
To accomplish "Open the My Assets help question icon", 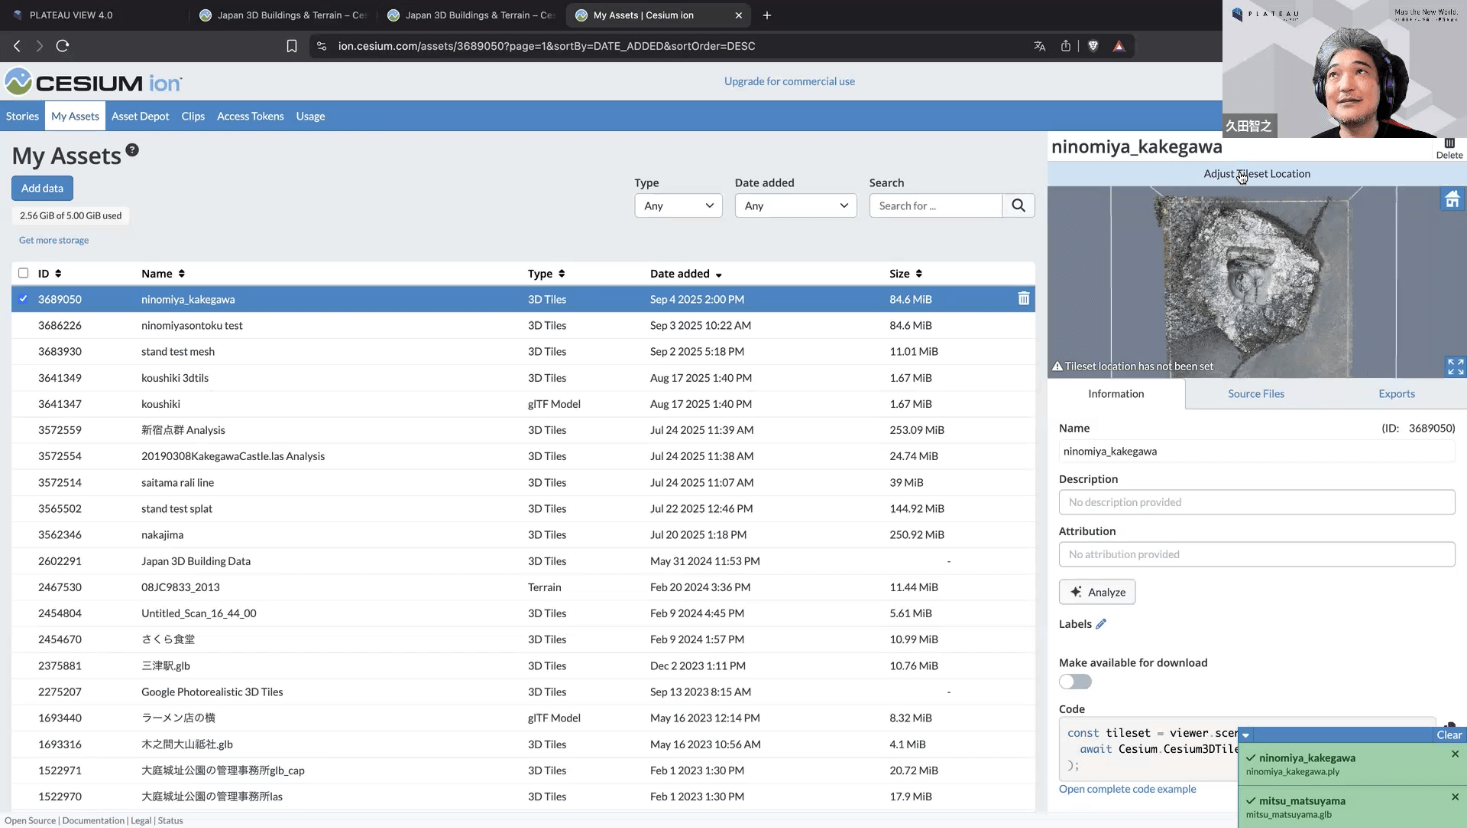I will pos(132,150).
